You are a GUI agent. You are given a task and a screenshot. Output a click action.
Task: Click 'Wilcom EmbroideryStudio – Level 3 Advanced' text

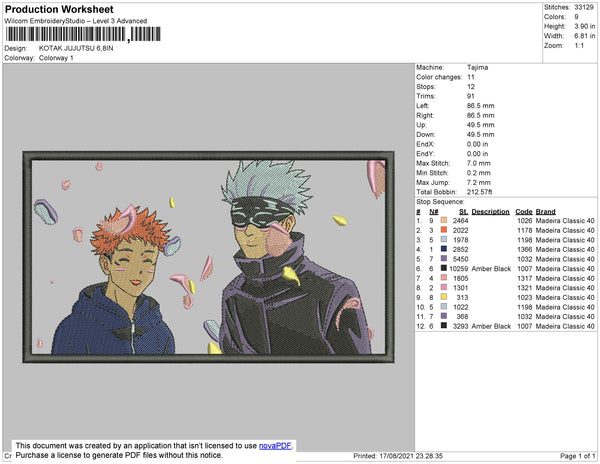coord(76,21)
